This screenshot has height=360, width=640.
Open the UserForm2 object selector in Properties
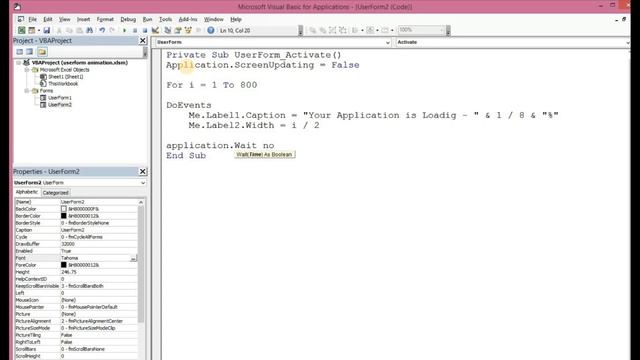pos(143,183)
